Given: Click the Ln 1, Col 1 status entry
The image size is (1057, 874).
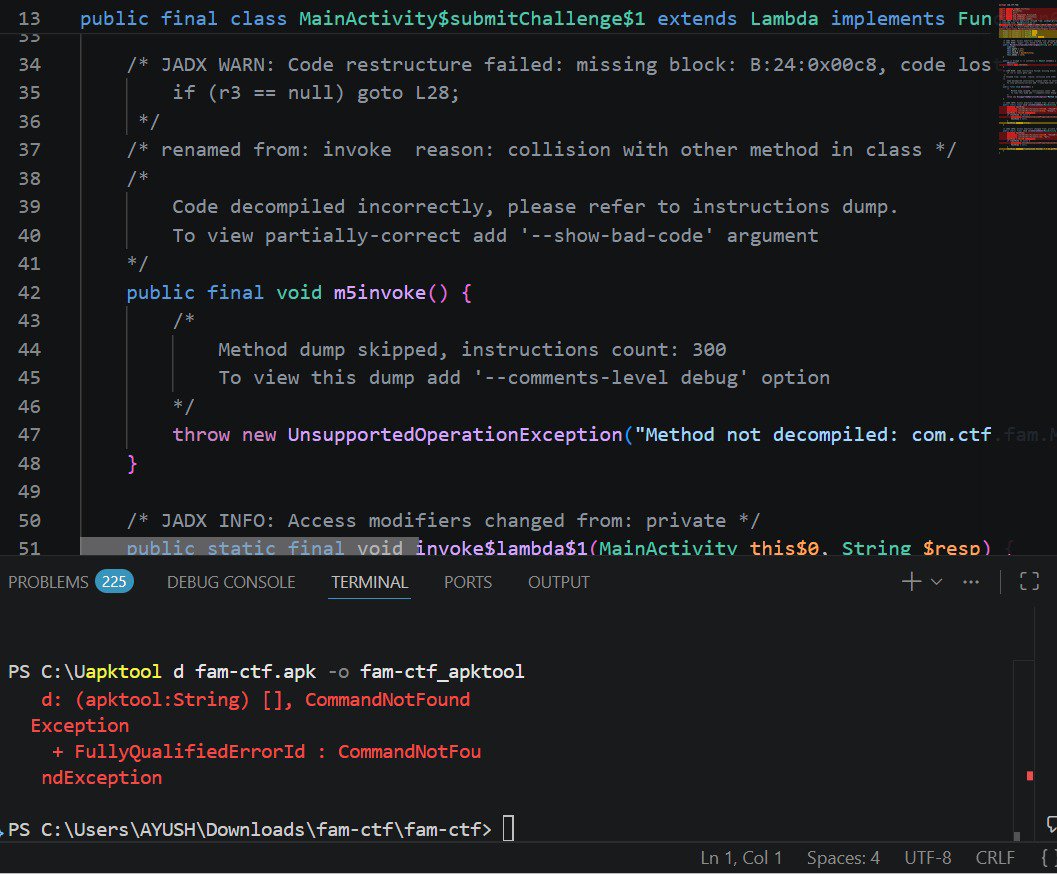Looking at the screenshot, I should point(742,858).
